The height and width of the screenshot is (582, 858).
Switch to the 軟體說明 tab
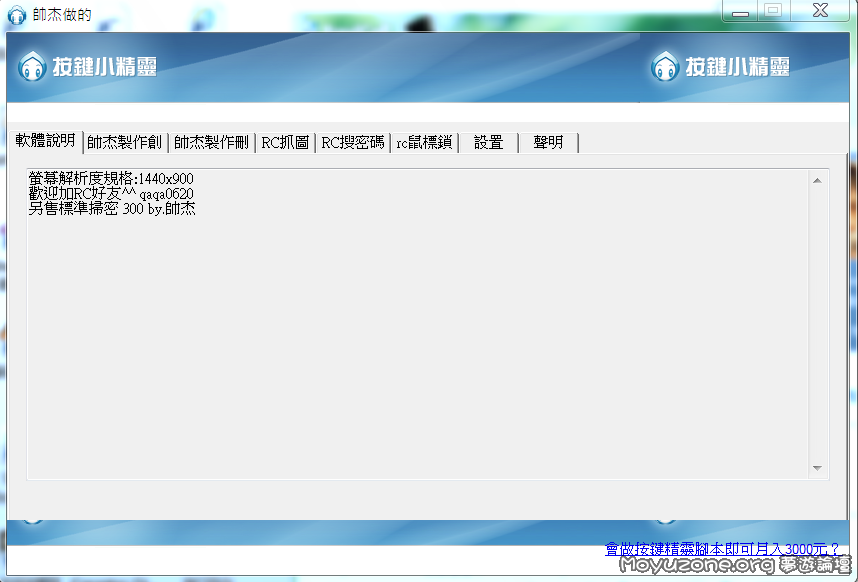tap(44, 141)
